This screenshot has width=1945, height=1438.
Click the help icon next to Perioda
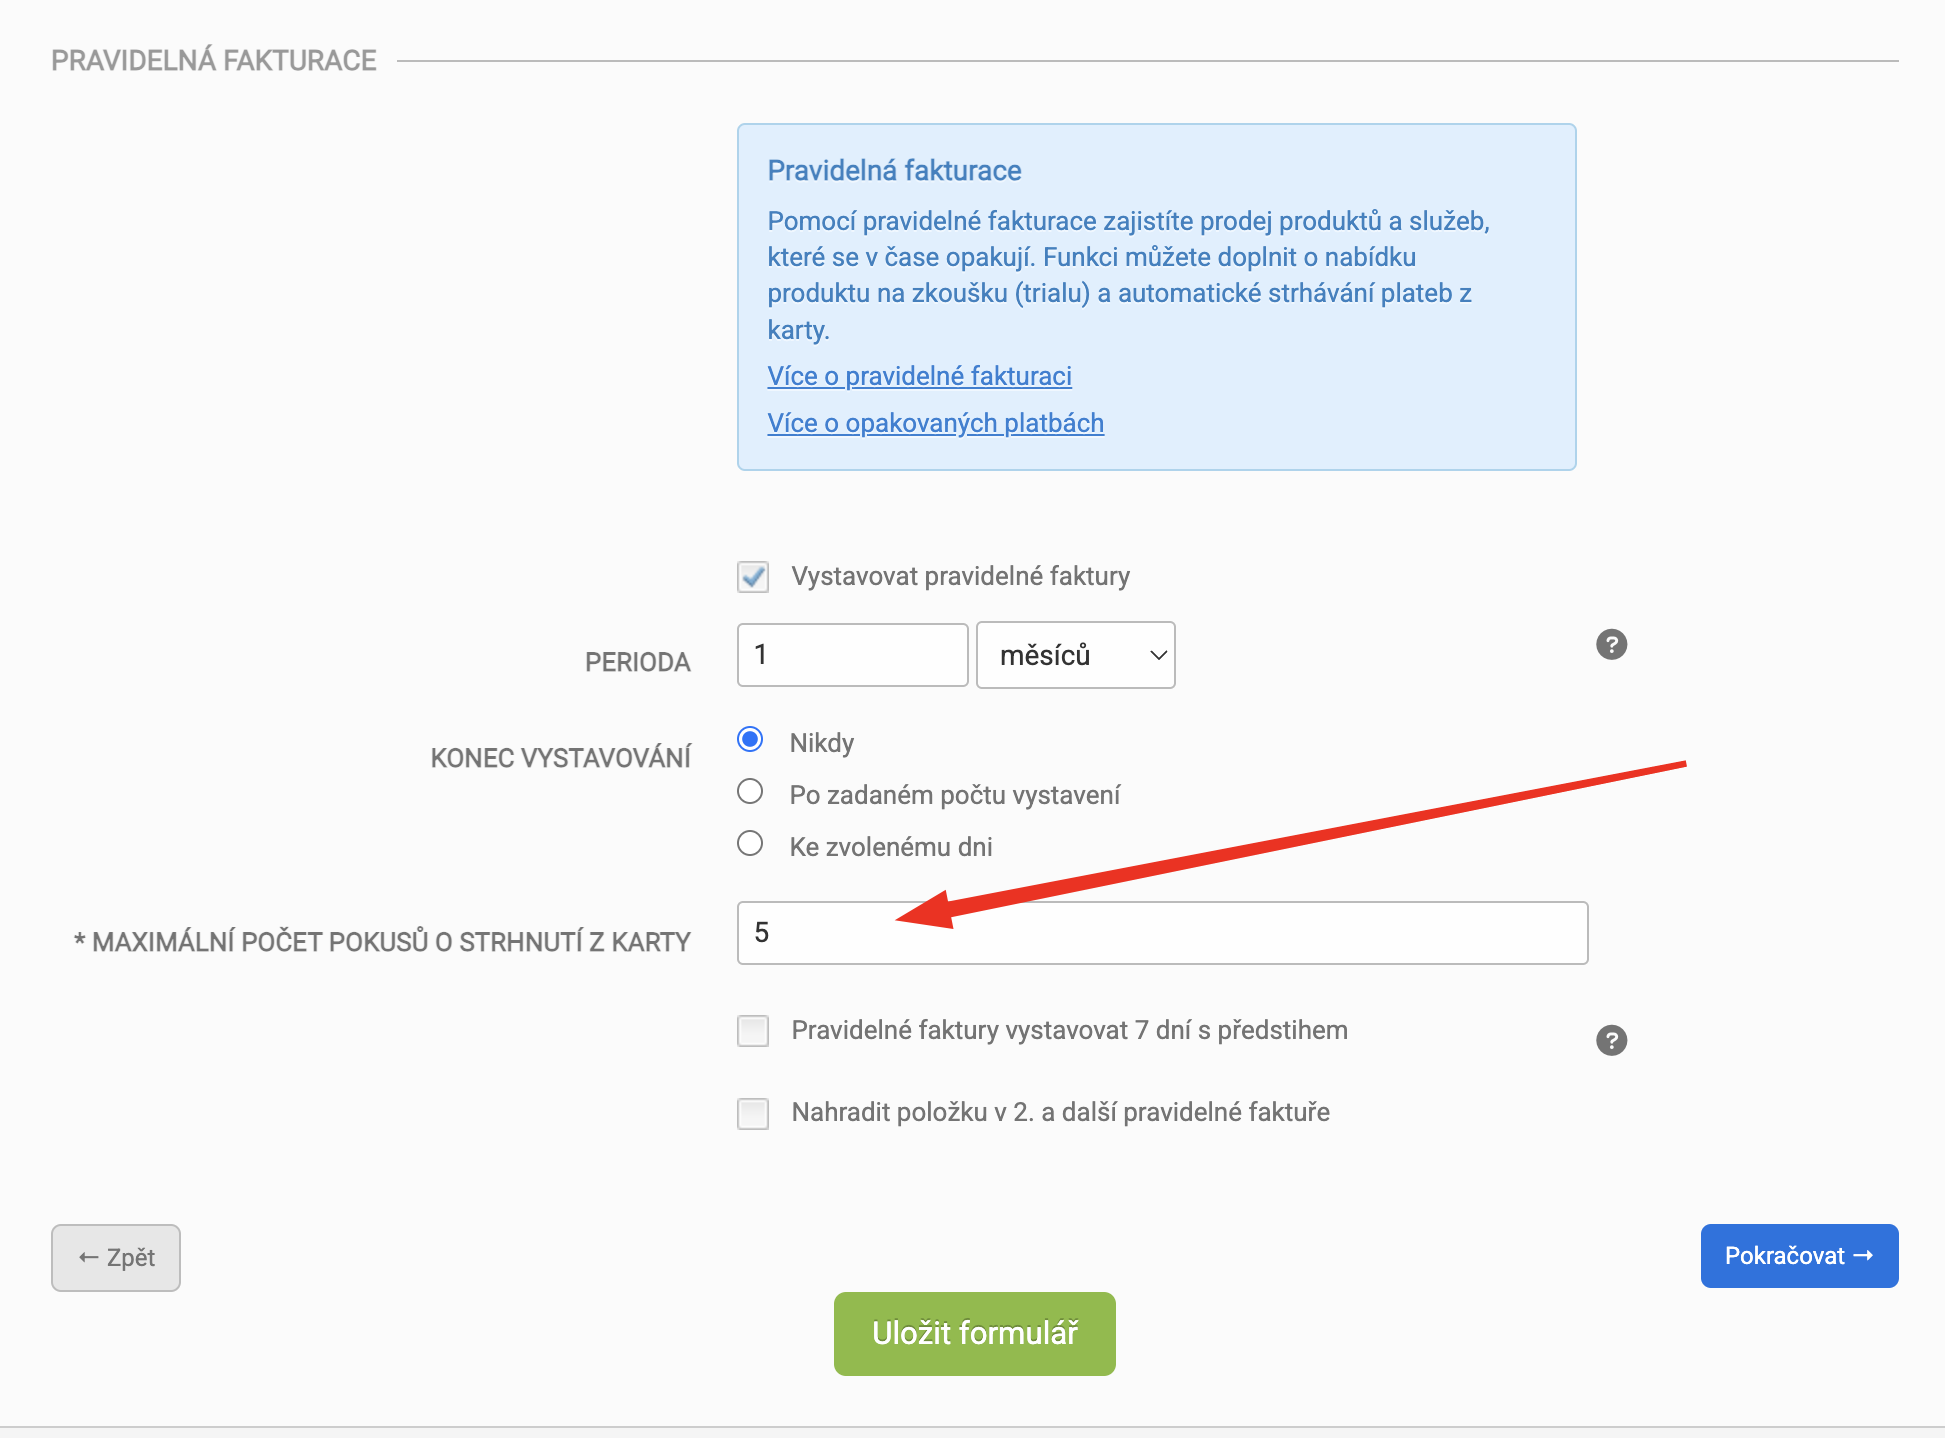click(1611, 644)
